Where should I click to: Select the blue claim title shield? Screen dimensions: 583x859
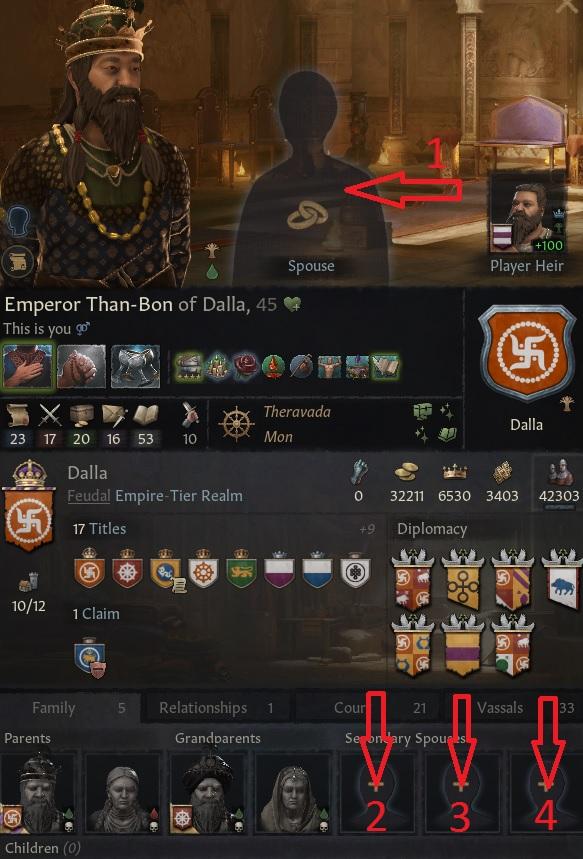pos(89,654)
